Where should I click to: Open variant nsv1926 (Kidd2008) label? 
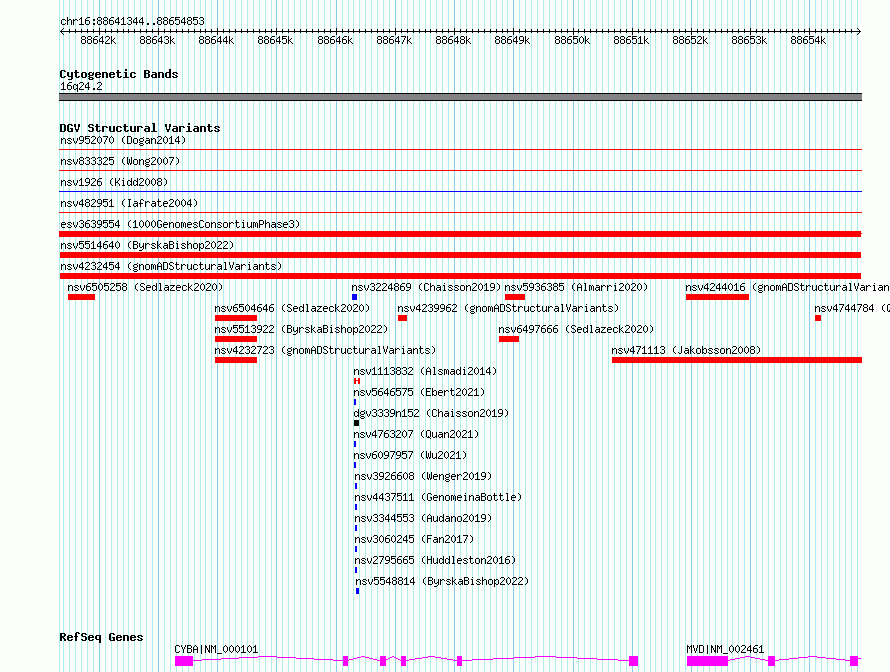click(x=114, y=182)
